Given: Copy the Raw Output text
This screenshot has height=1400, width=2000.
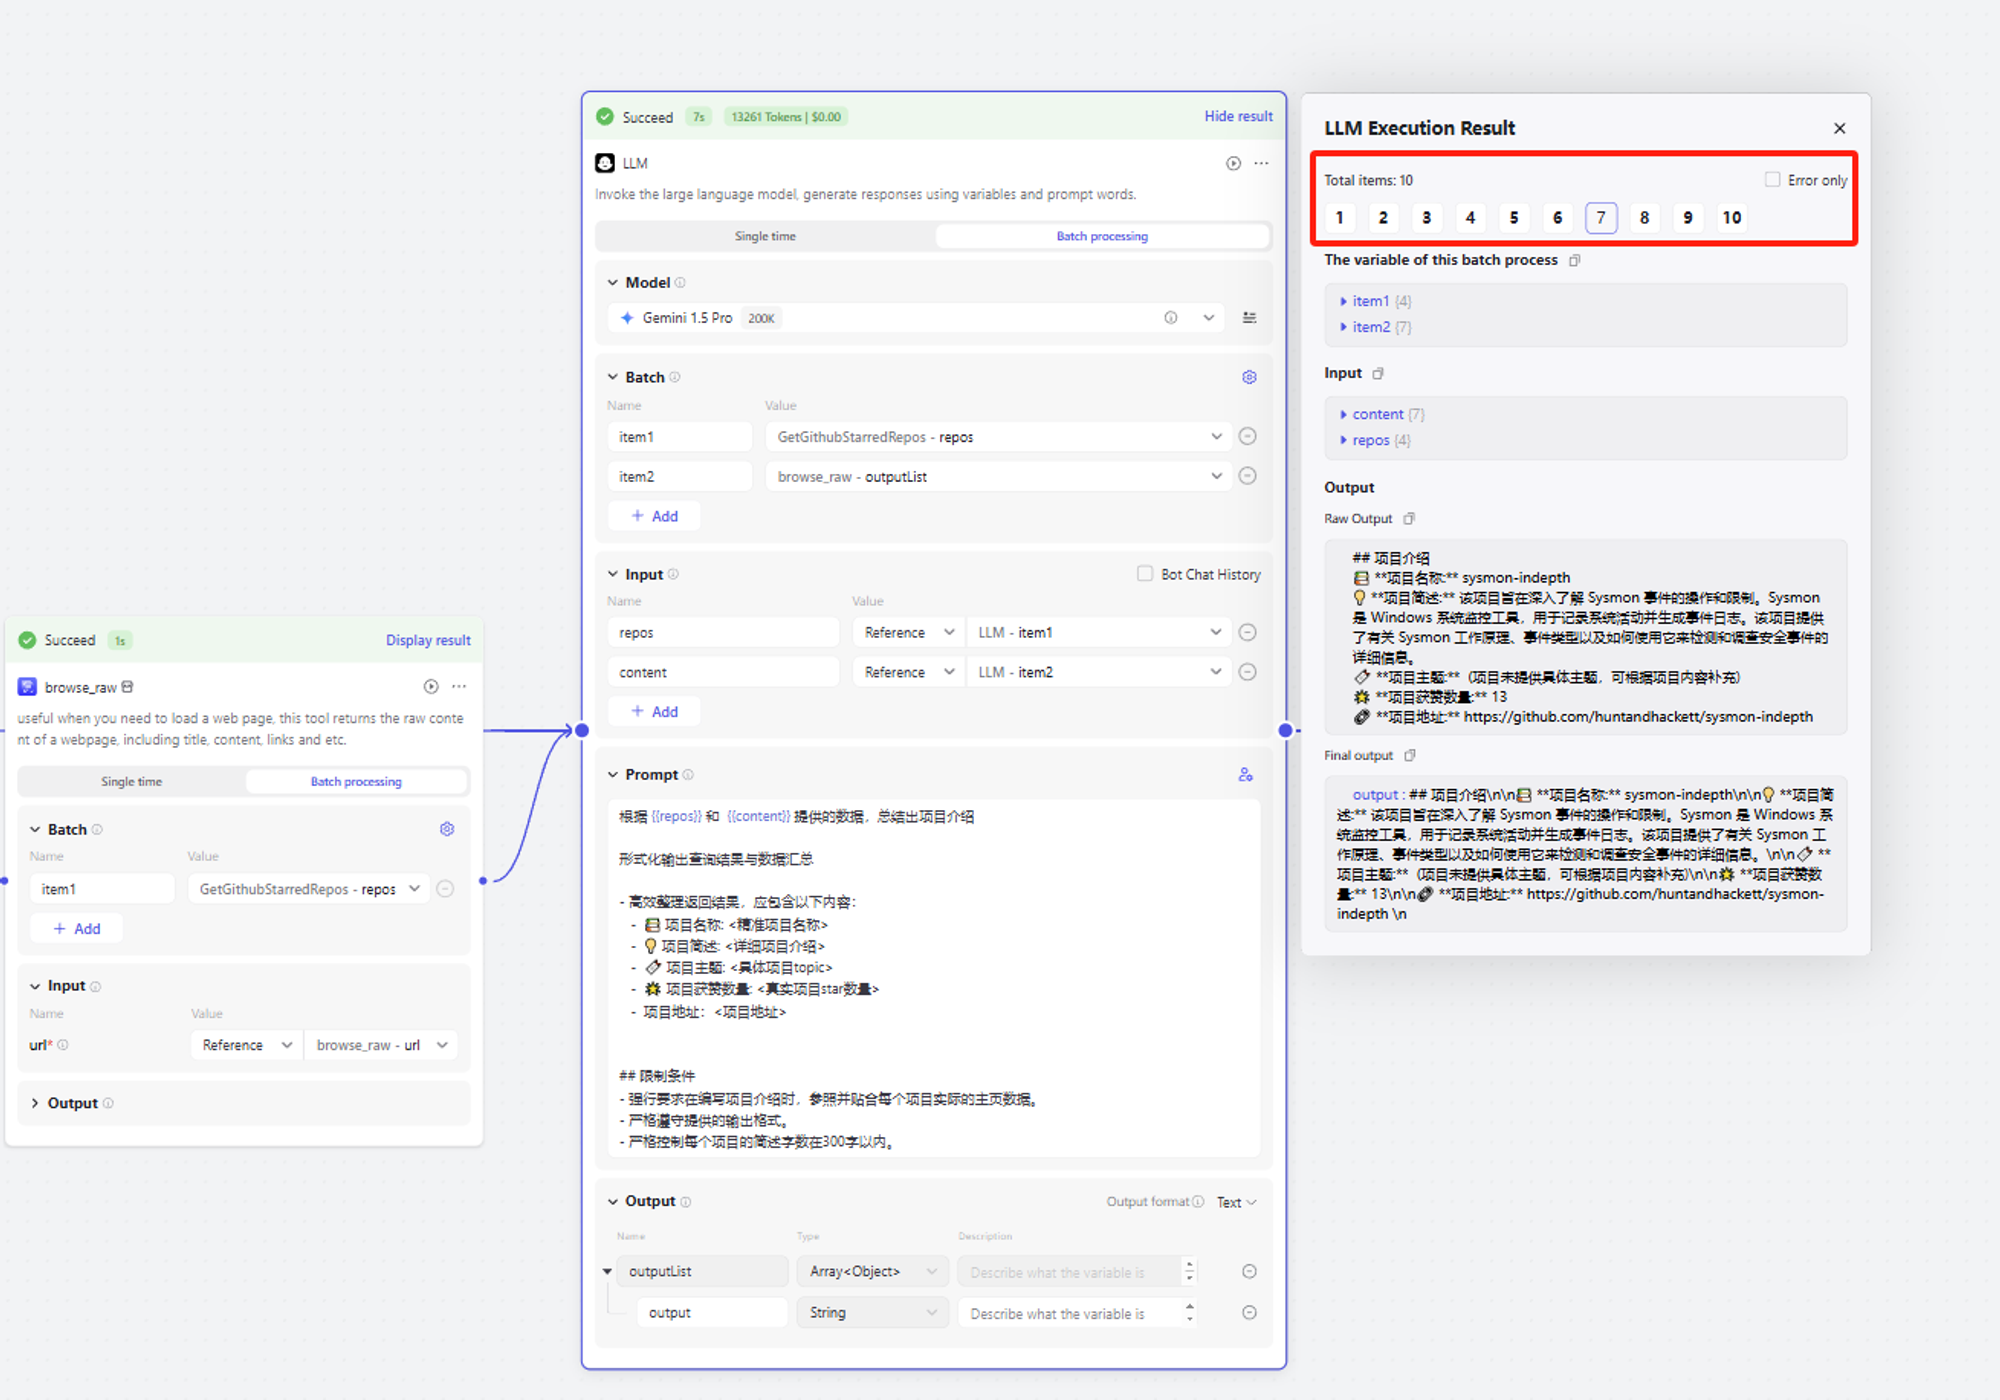Looking at the screenshot, I should [x=1409, y=519].
